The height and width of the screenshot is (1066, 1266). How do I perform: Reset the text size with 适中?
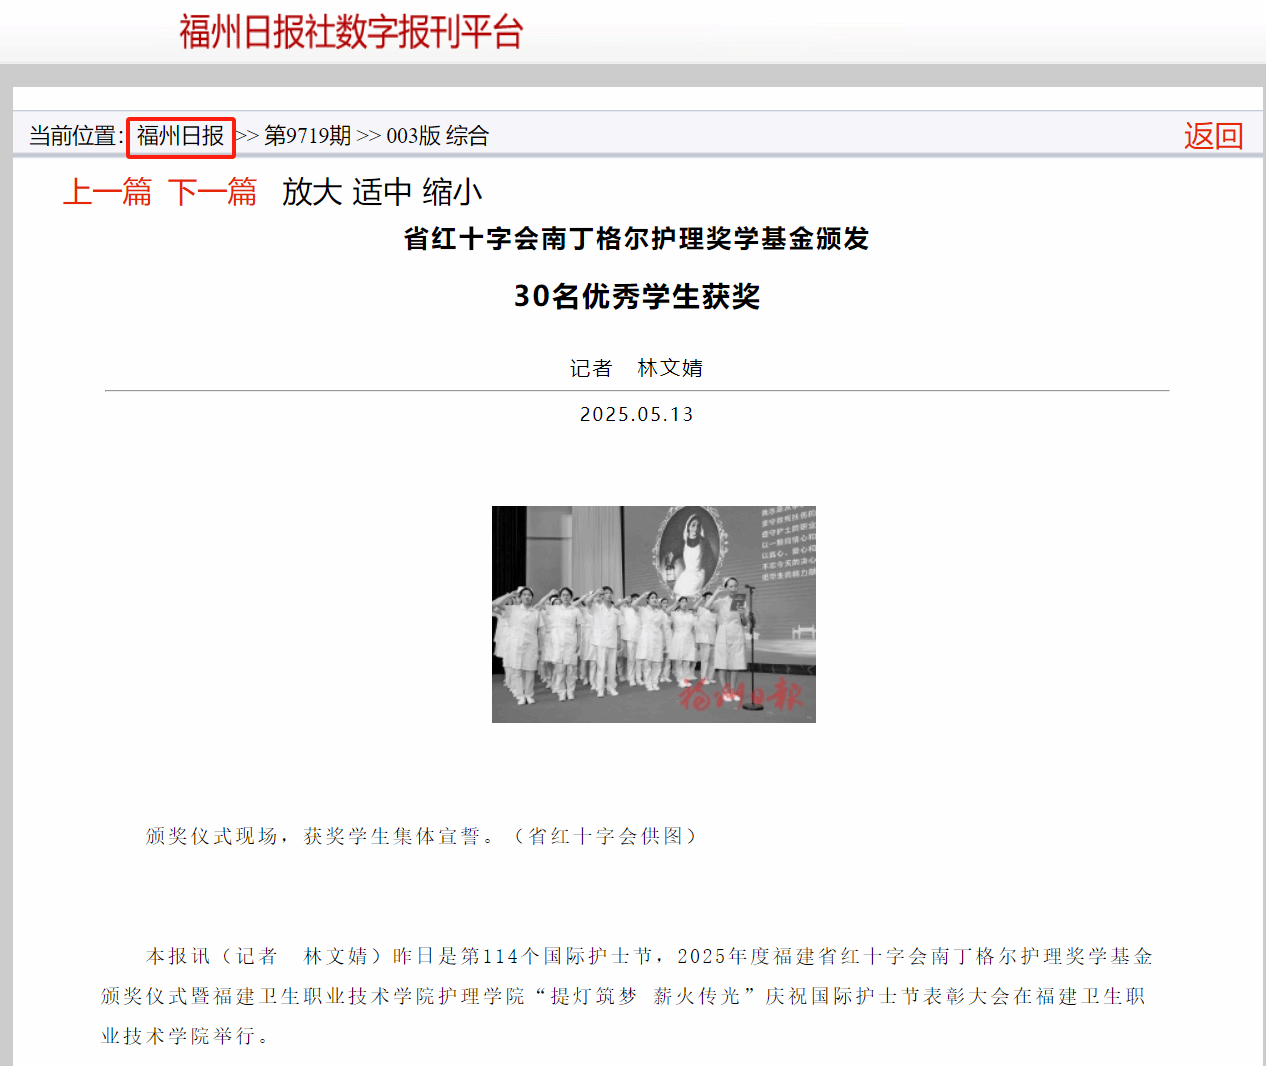pos(383,191)
